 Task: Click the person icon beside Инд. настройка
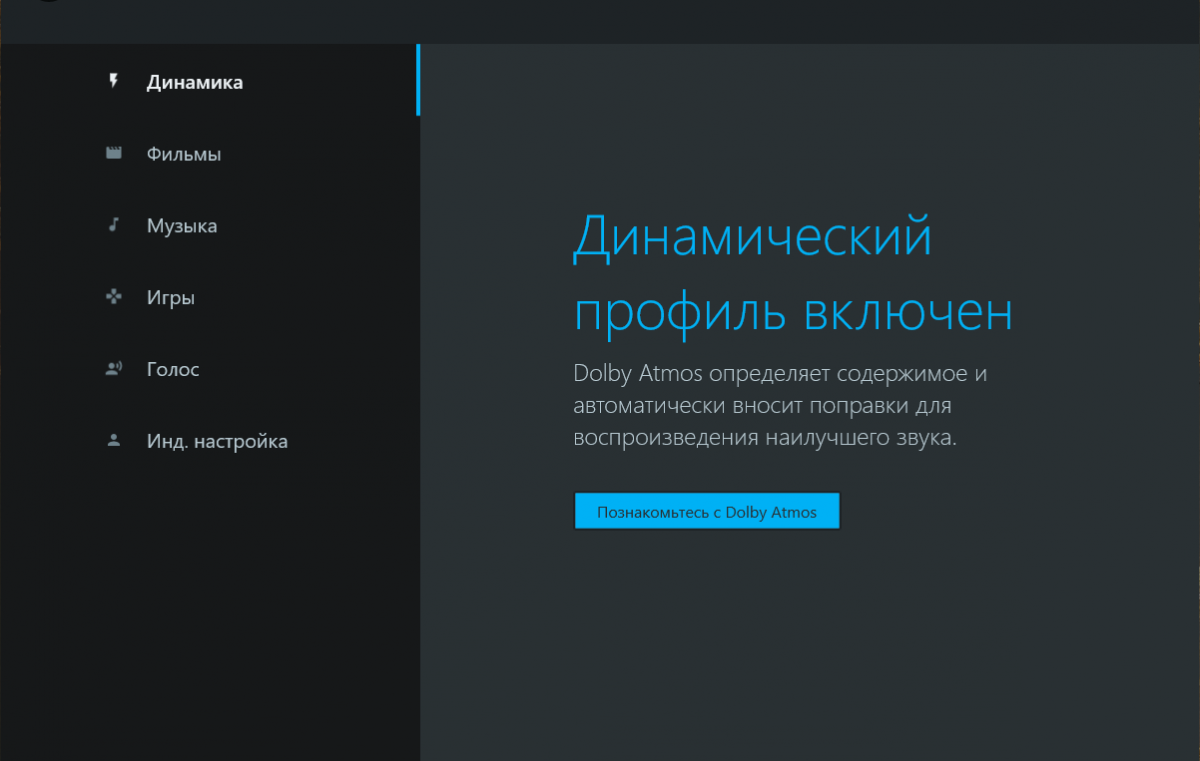click(113, 440)
